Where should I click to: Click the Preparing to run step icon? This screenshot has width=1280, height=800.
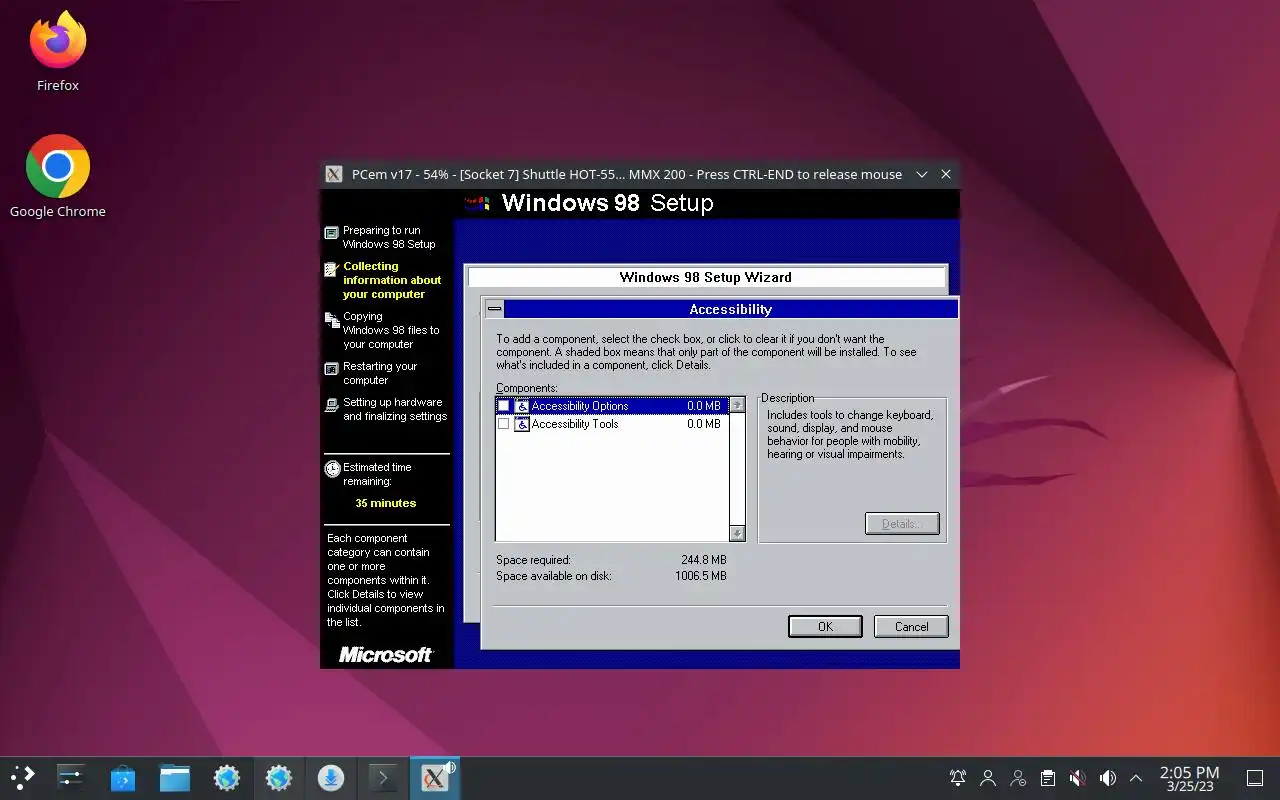coord(332,233)
